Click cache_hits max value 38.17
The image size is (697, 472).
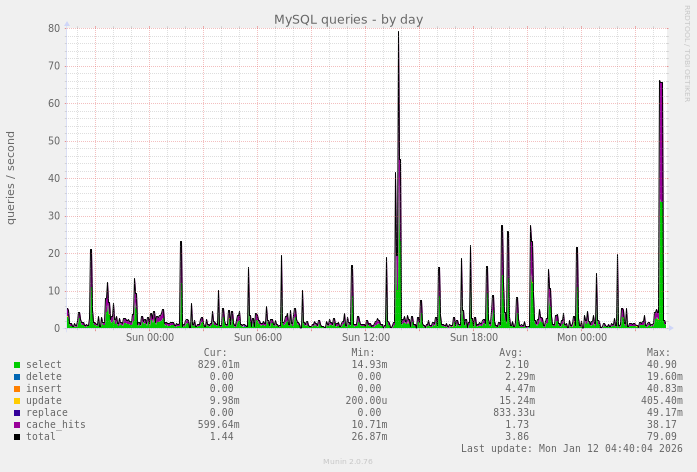click(661, 424)
